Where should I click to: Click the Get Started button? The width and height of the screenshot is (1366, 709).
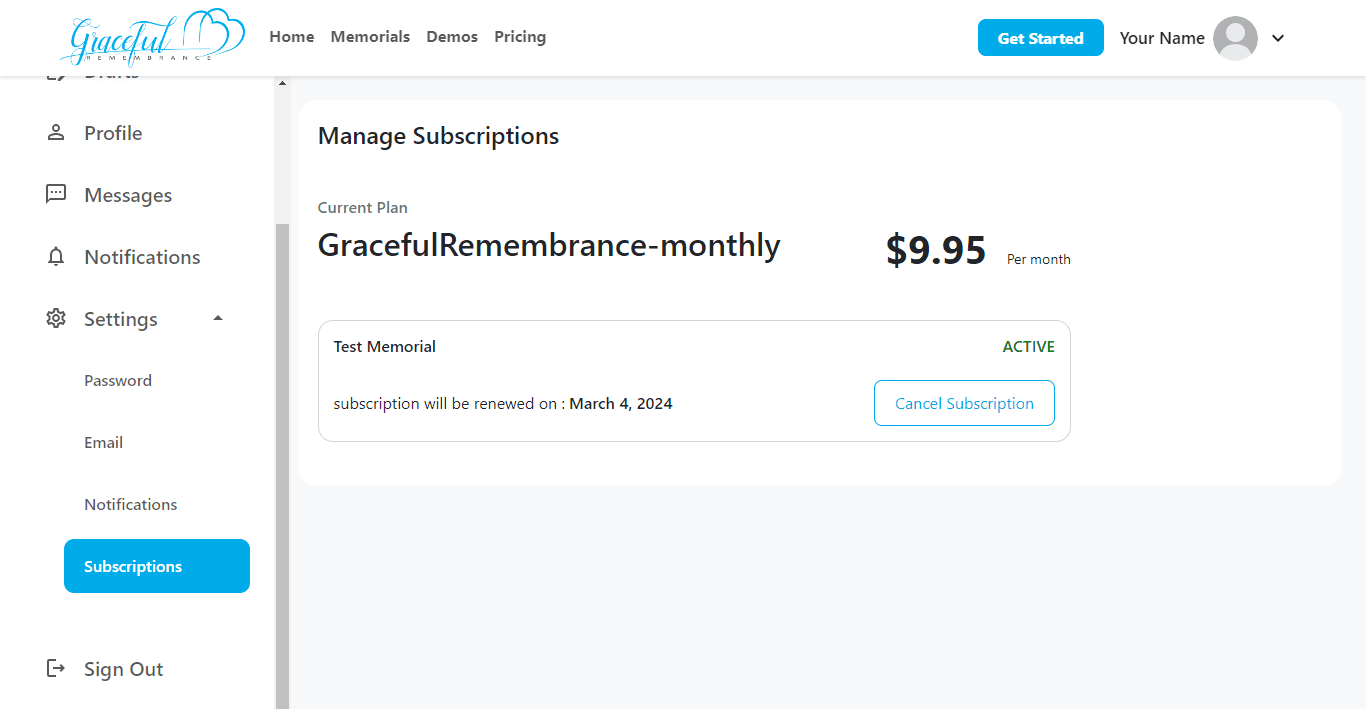point(1040,38)
